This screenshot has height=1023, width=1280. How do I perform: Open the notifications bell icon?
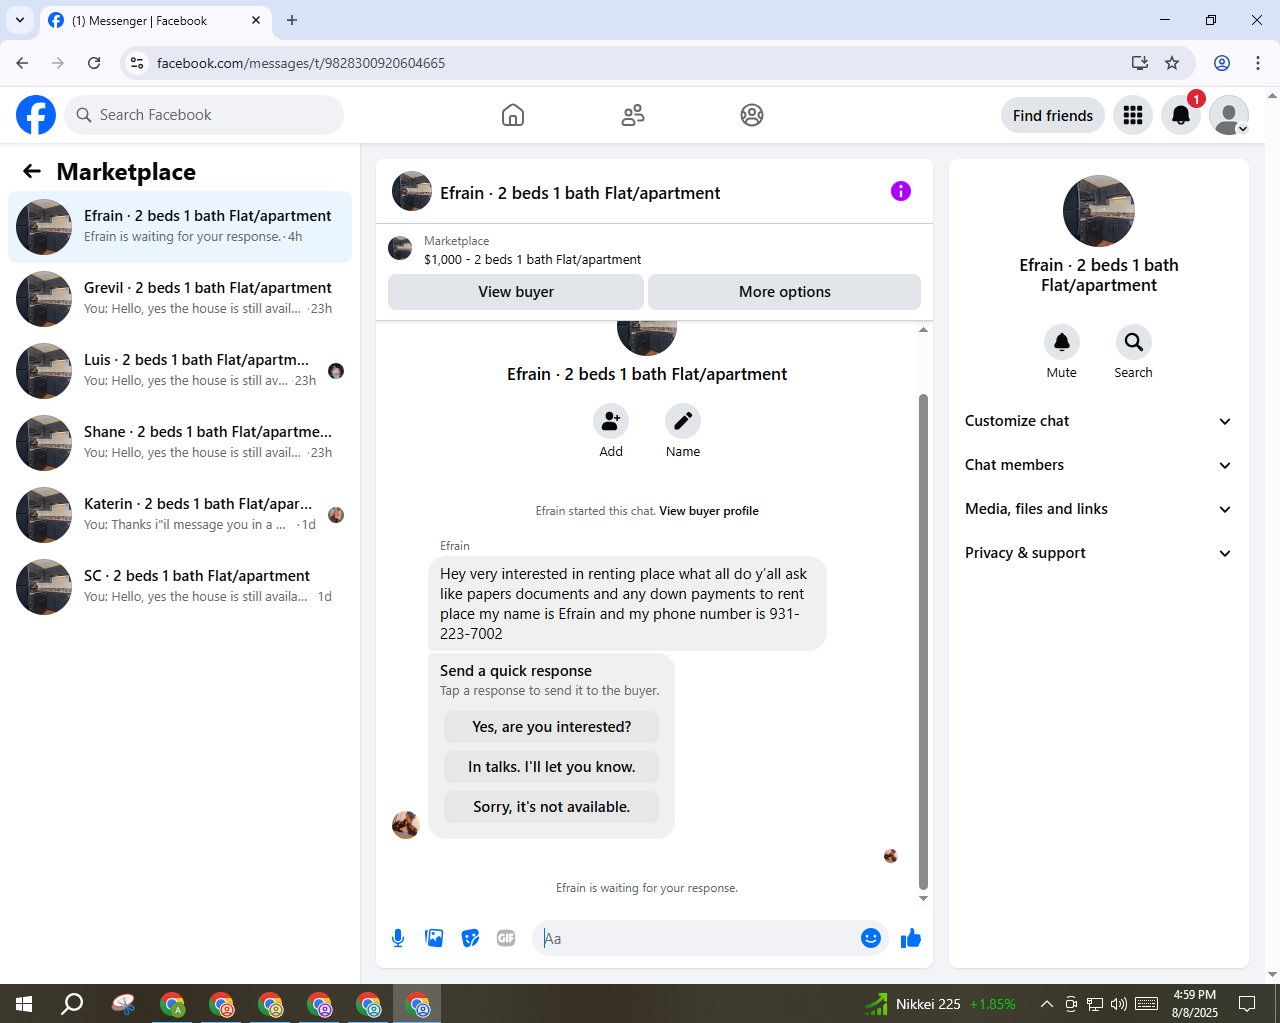coord(1181,115)
